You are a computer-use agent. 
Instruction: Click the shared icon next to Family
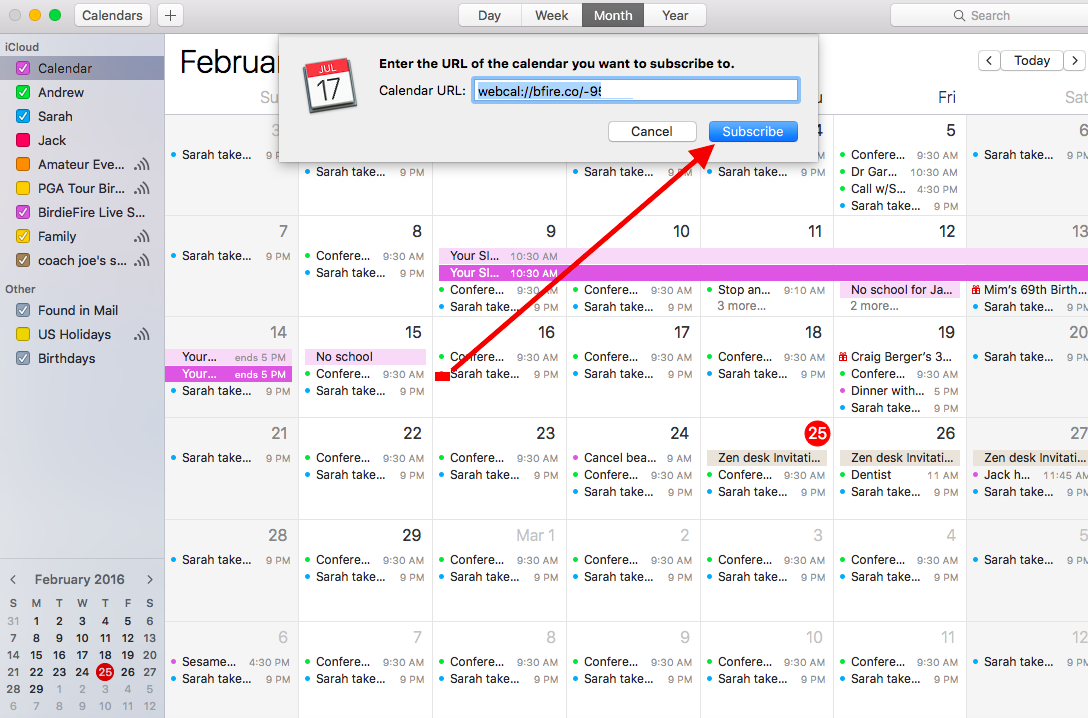click(x=142, y=237)
